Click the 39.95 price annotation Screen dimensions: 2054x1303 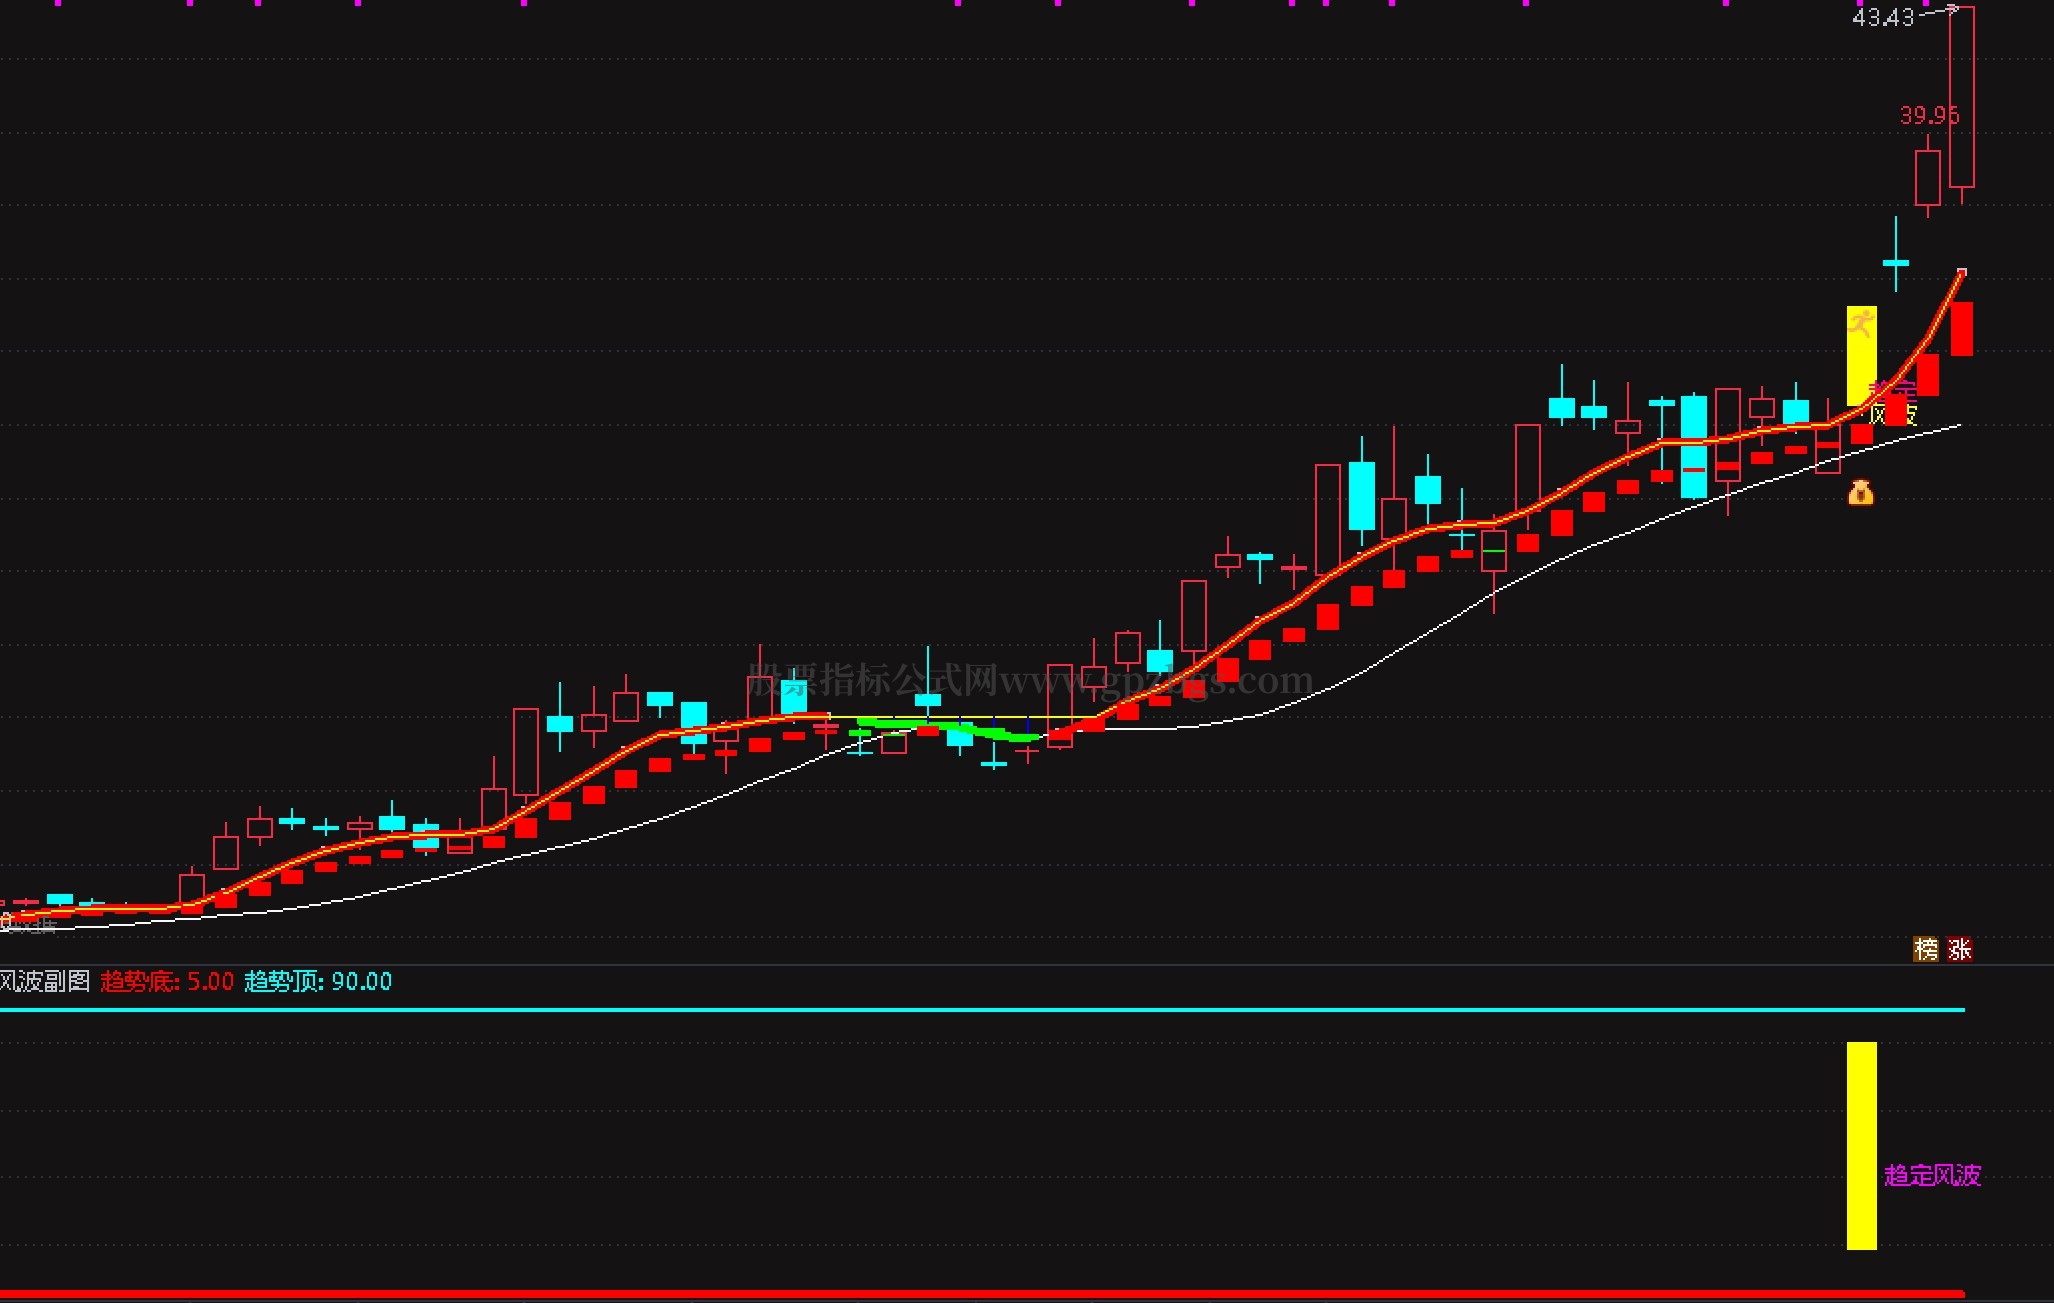pyautogui.click(x=1928, y=115)
